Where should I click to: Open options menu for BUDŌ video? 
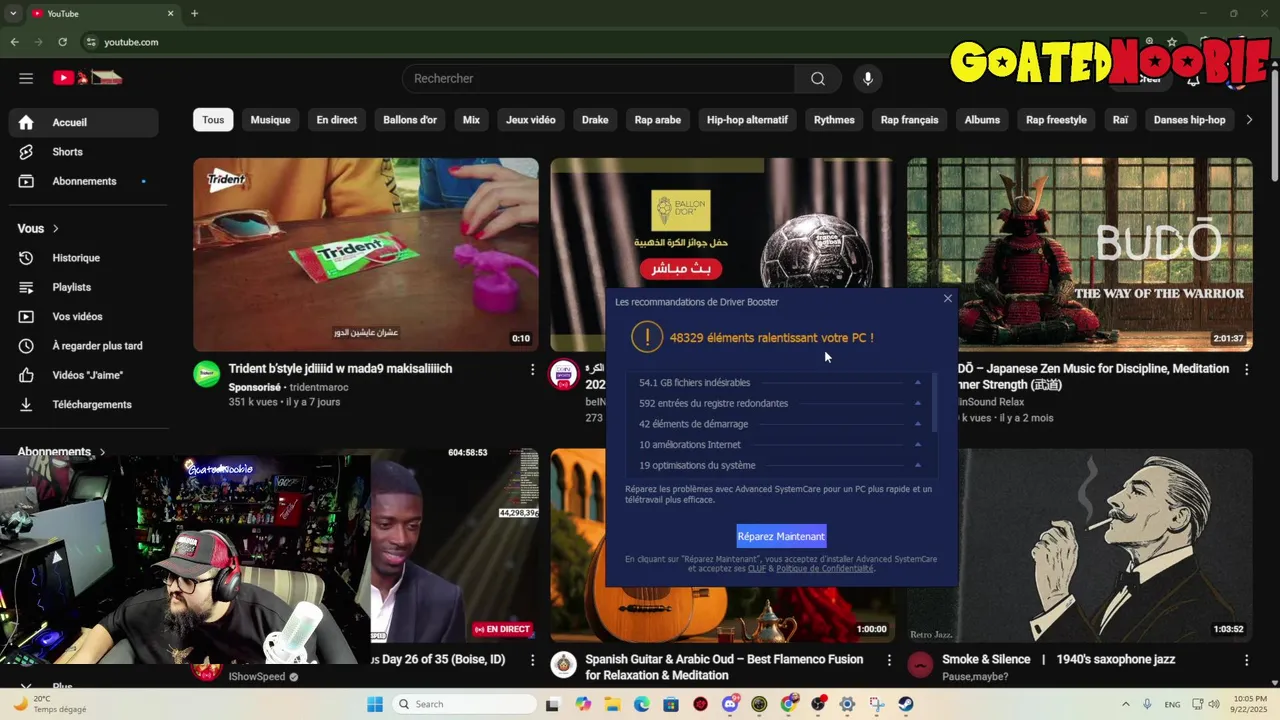(x=1246, y=370)
